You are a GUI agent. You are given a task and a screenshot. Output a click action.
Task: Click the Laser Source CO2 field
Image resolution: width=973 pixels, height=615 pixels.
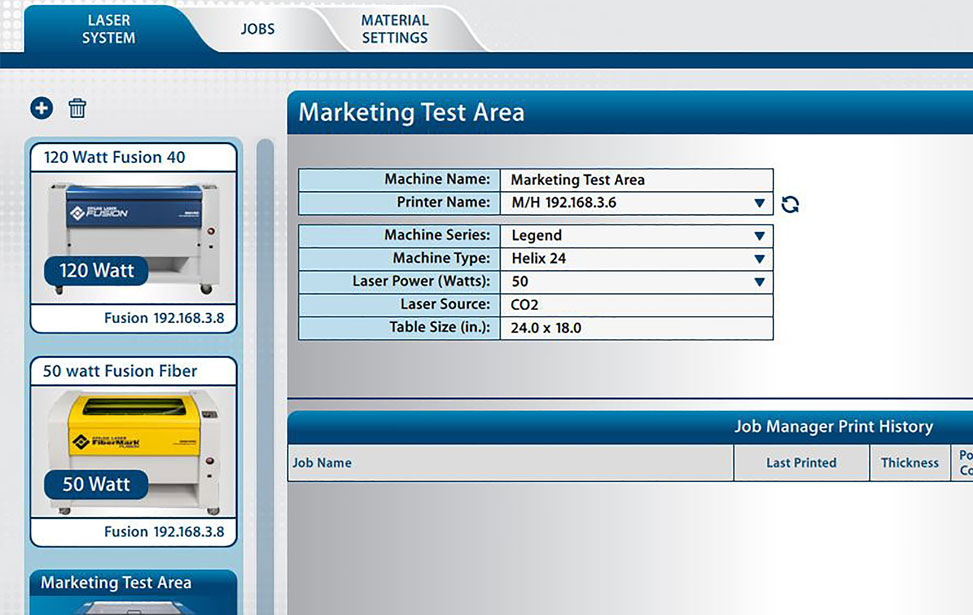[635, 305]
